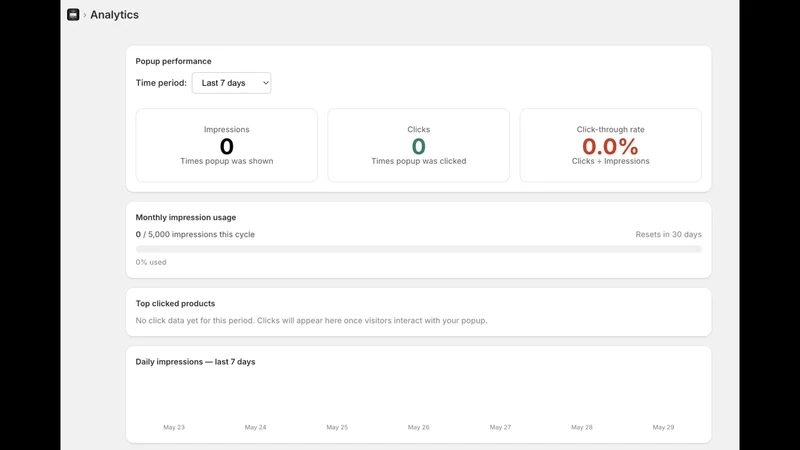This screenshot has height=450, width=800.
Task: Click the May 24 chart axis label
Action: click(x=255, y=427)
